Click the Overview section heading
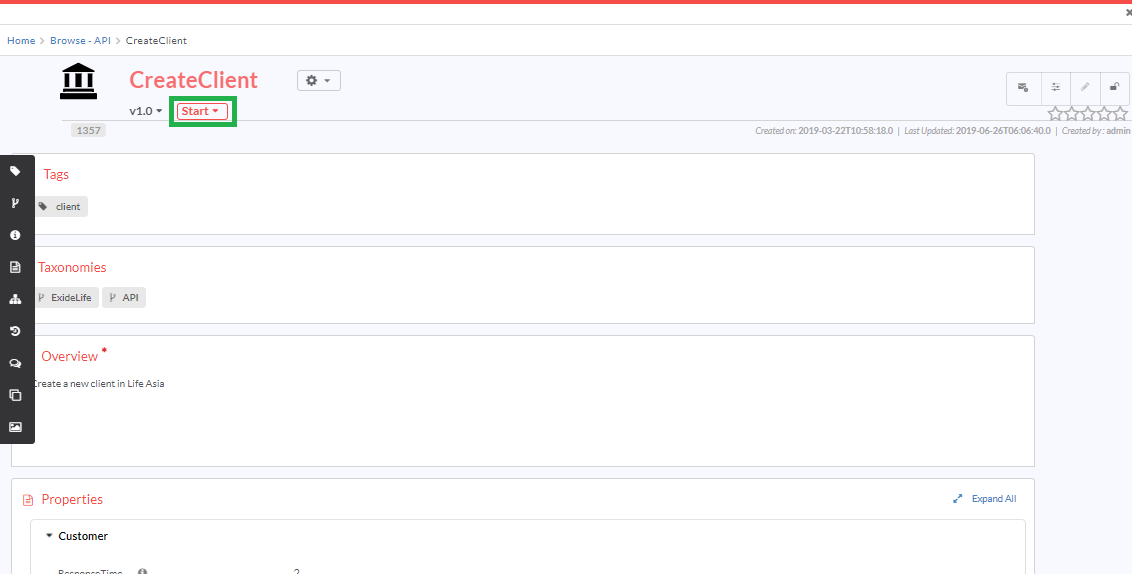This screenshot has height=574, width=1132. tap(69, 356)
